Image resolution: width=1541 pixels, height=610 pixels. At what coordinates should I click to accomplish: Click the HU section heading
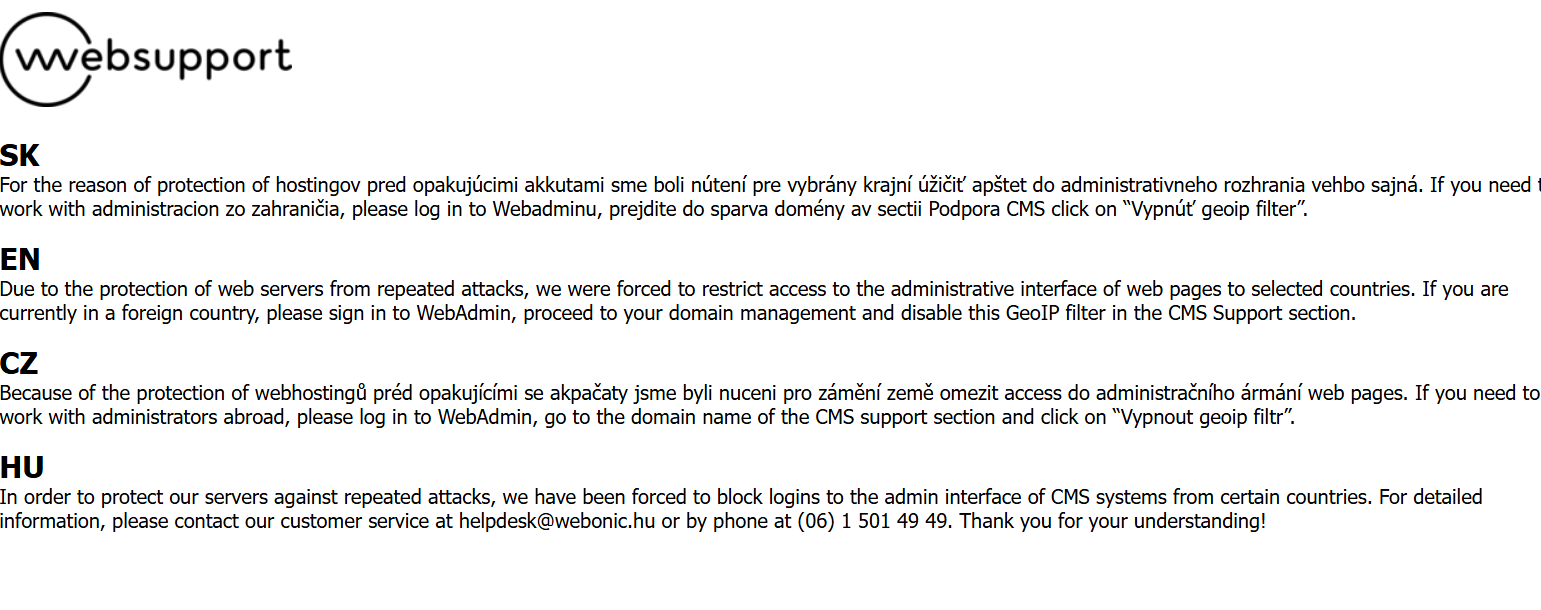click(x=22, y=468)
